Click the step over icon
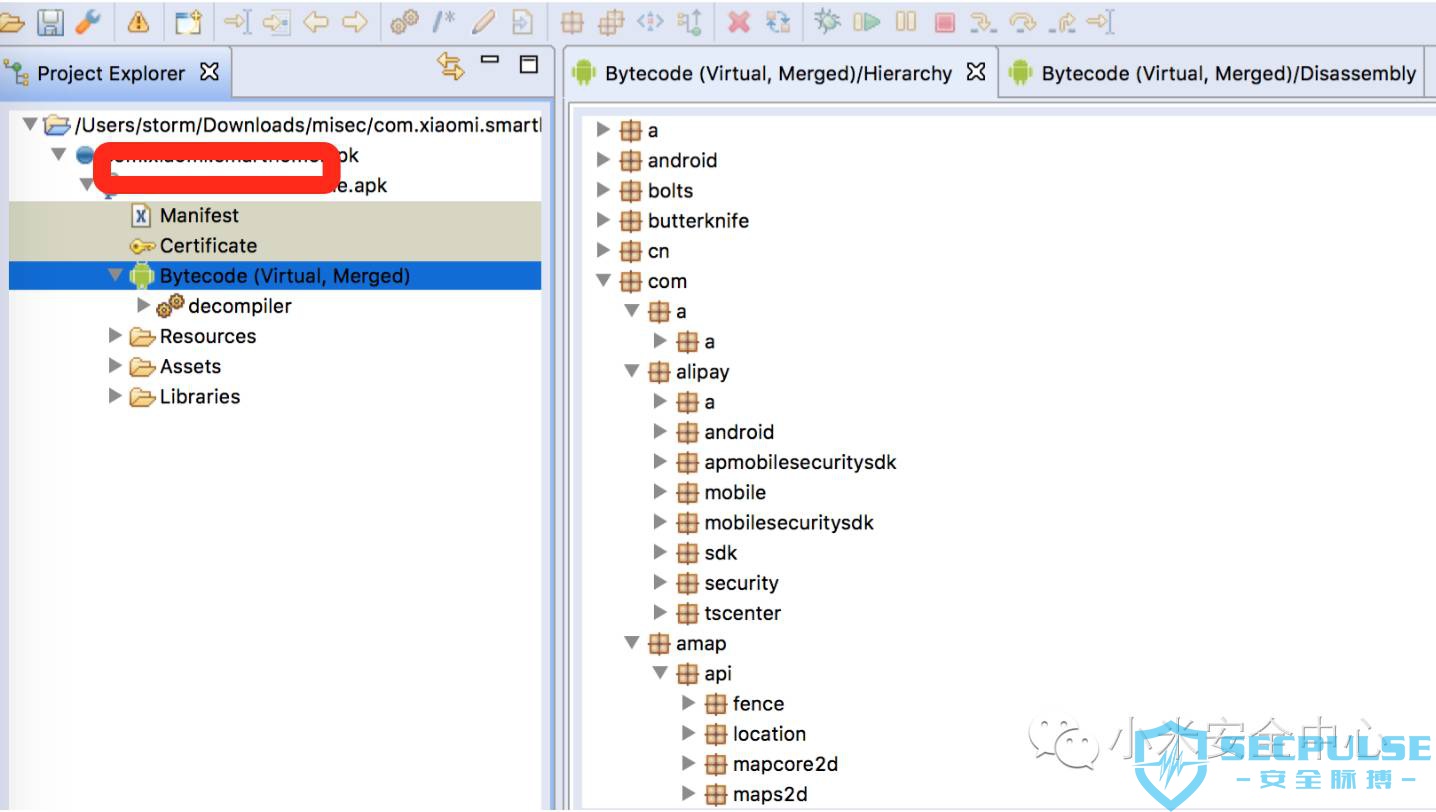Viewport: 1436px width, 812px height. coord(1023,22)
